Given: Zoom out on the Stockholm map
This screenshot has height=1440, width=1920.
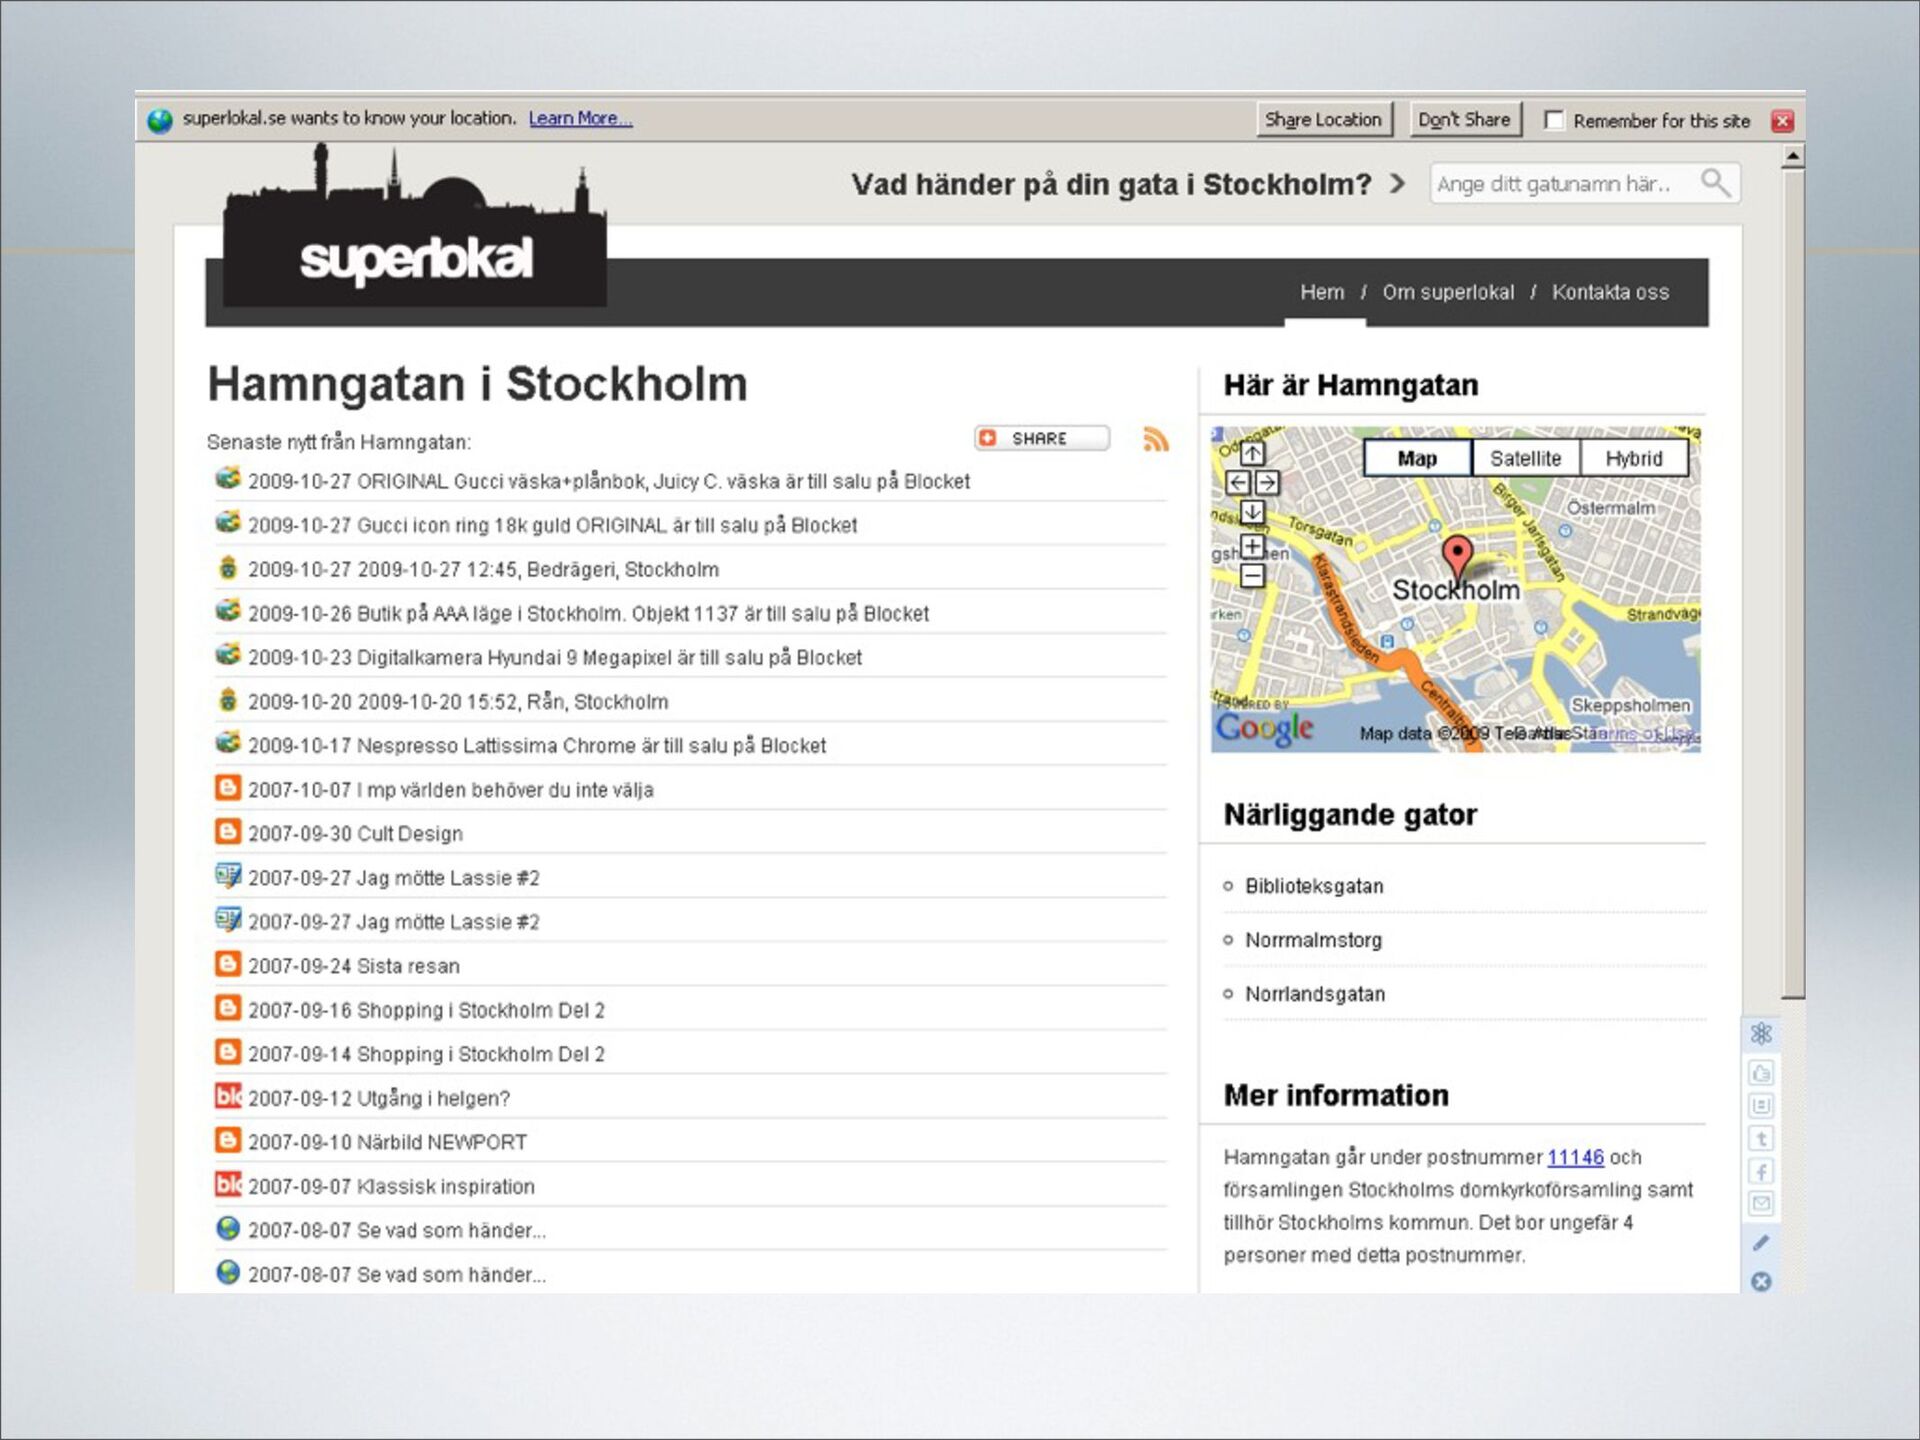Looking at the screenshot, I should (1252, 576).
